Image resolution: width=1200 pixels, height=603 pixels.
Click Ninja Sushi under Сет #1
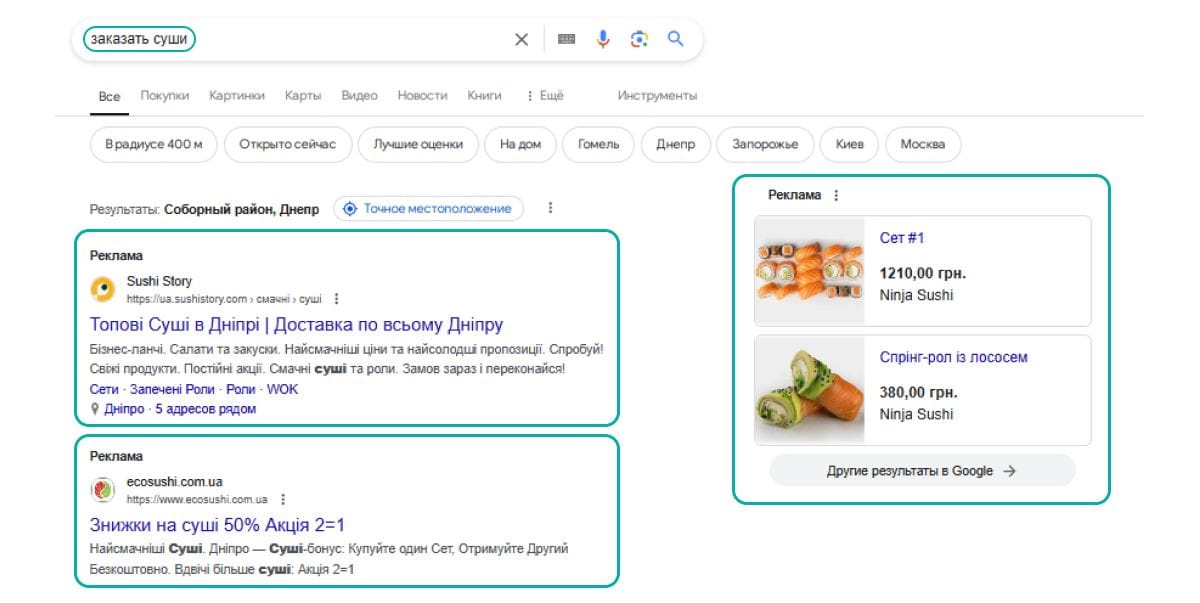pyautogui.click(x=917, y=295)
